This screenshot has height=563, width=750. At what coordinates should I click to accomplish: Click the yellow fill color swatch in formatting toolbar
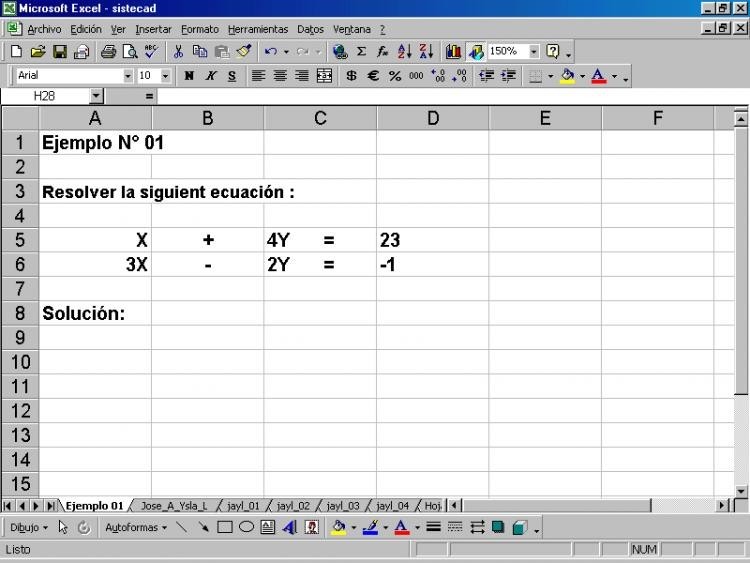point(567,76)
